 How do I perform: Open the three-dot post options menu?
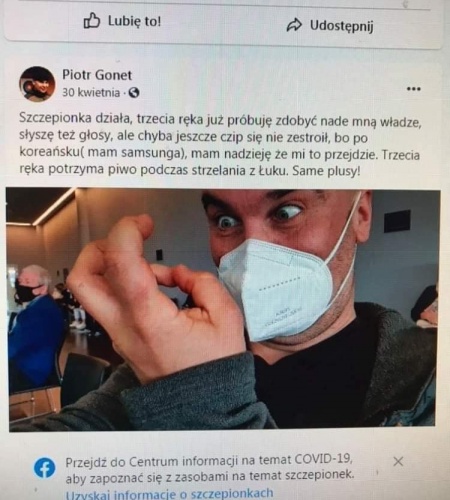point(414,89)
